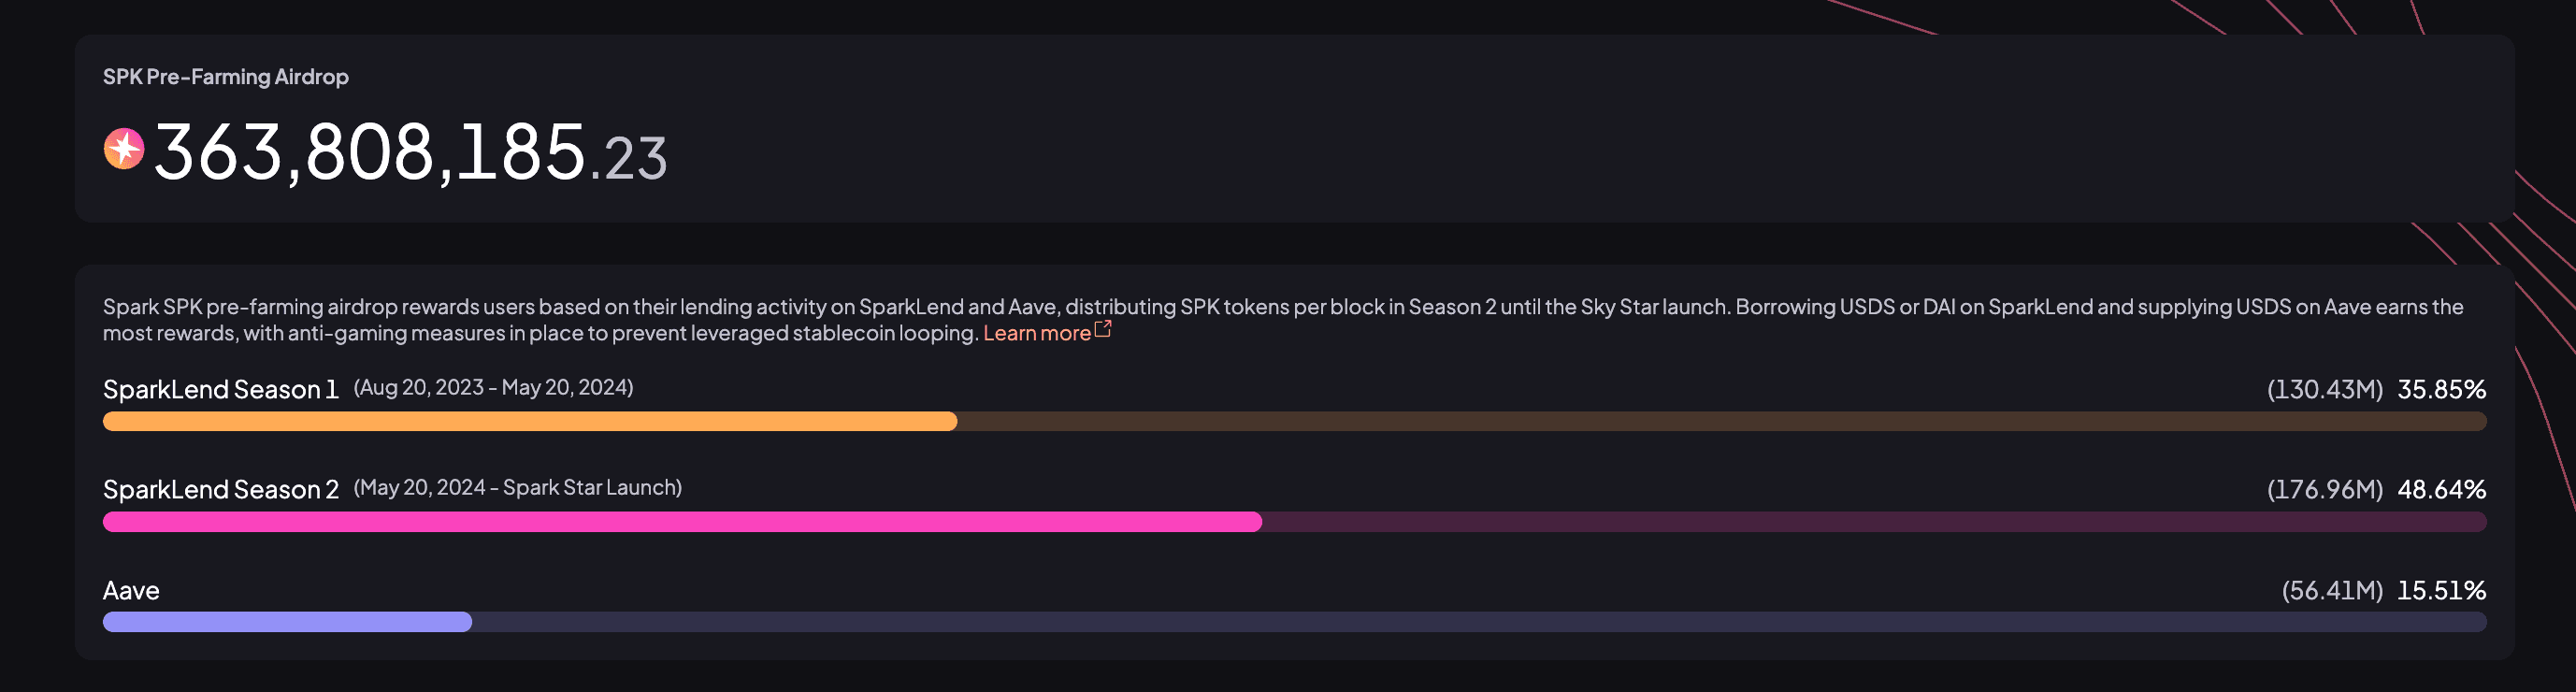The width and height of the screenshot is (2576, 692).
Task: Click the 35.85% percentage value
Action: coord(2441,389)
